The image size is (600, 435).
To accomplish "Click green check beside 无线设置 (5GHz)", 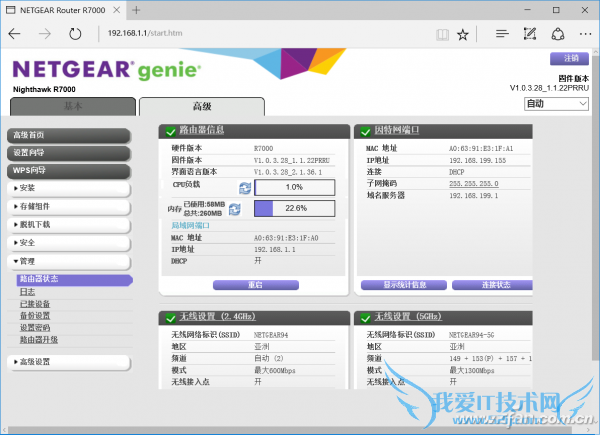I will [x=365, y=318].
